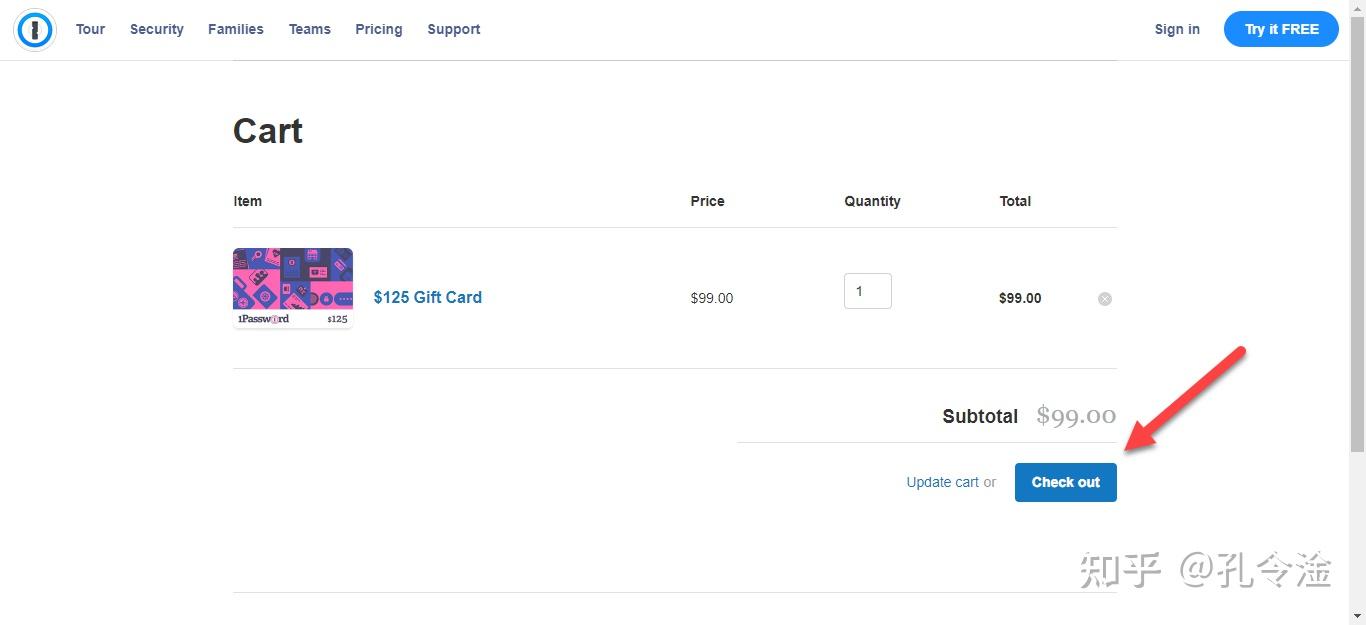
Task: Click the Update cart link
Action: pyautogui.click(x=942, y=482)
